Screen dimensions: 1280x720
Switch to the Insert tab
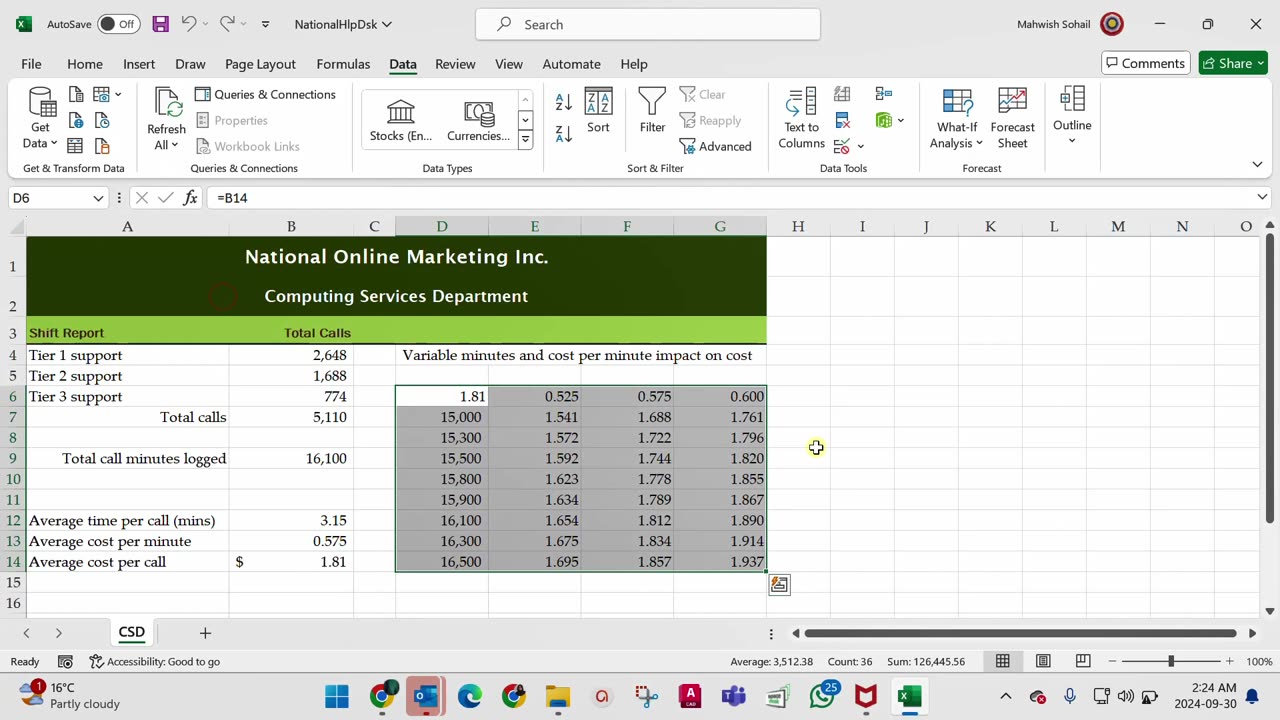[139, 64]
